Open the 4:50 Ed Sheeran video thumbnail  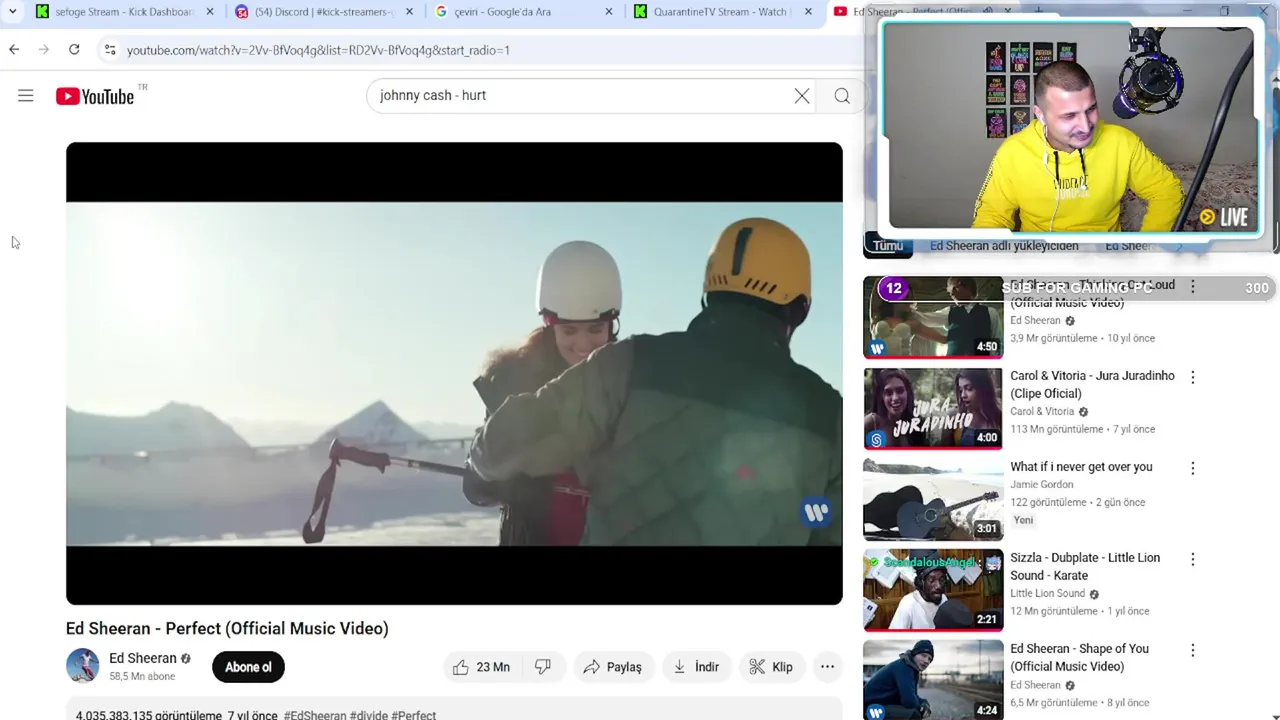(x=933, y=317)
